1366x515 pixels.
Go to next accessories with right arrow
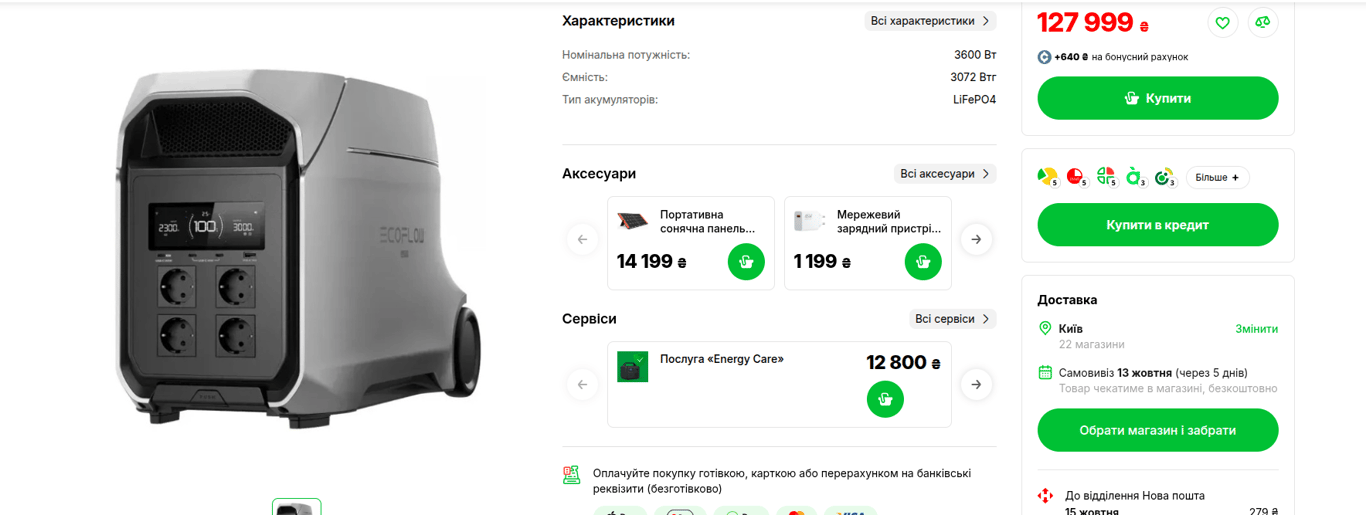(976, 239)
